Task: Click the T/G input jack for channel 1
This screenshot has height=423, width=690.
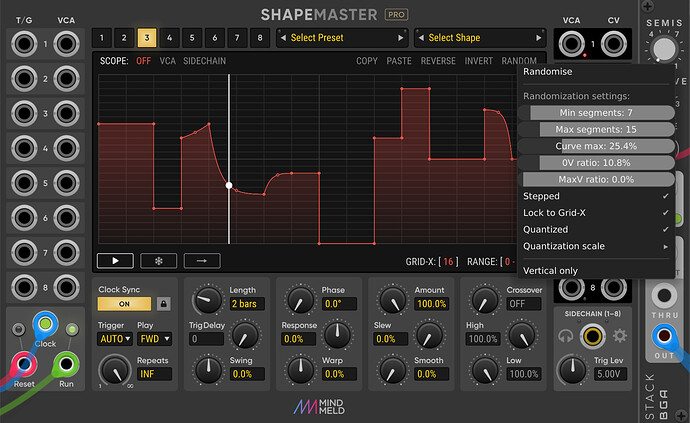Action: click(x=24, y=44)
